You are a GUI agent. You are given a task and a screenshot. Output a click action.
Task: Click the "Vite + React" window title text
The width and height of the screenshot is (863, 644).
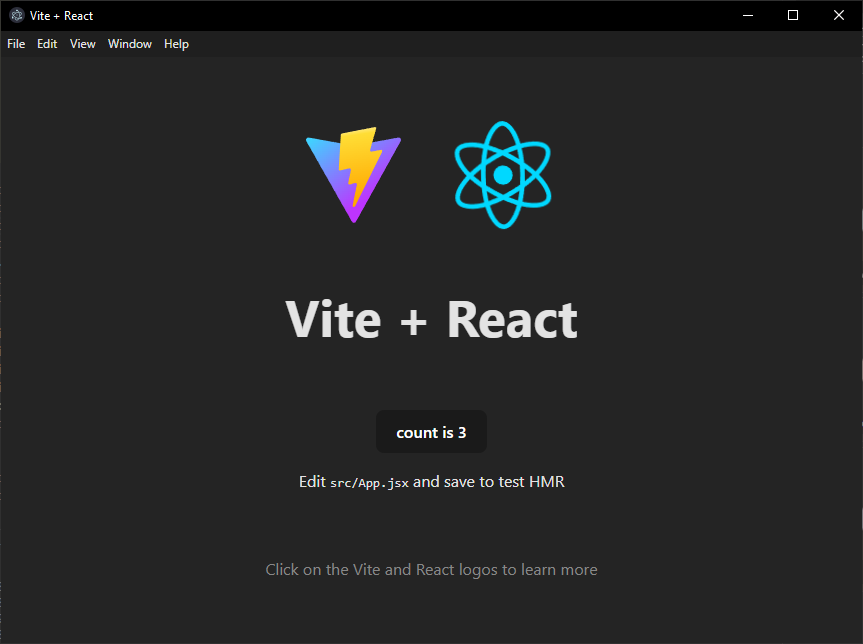point(61,16)
